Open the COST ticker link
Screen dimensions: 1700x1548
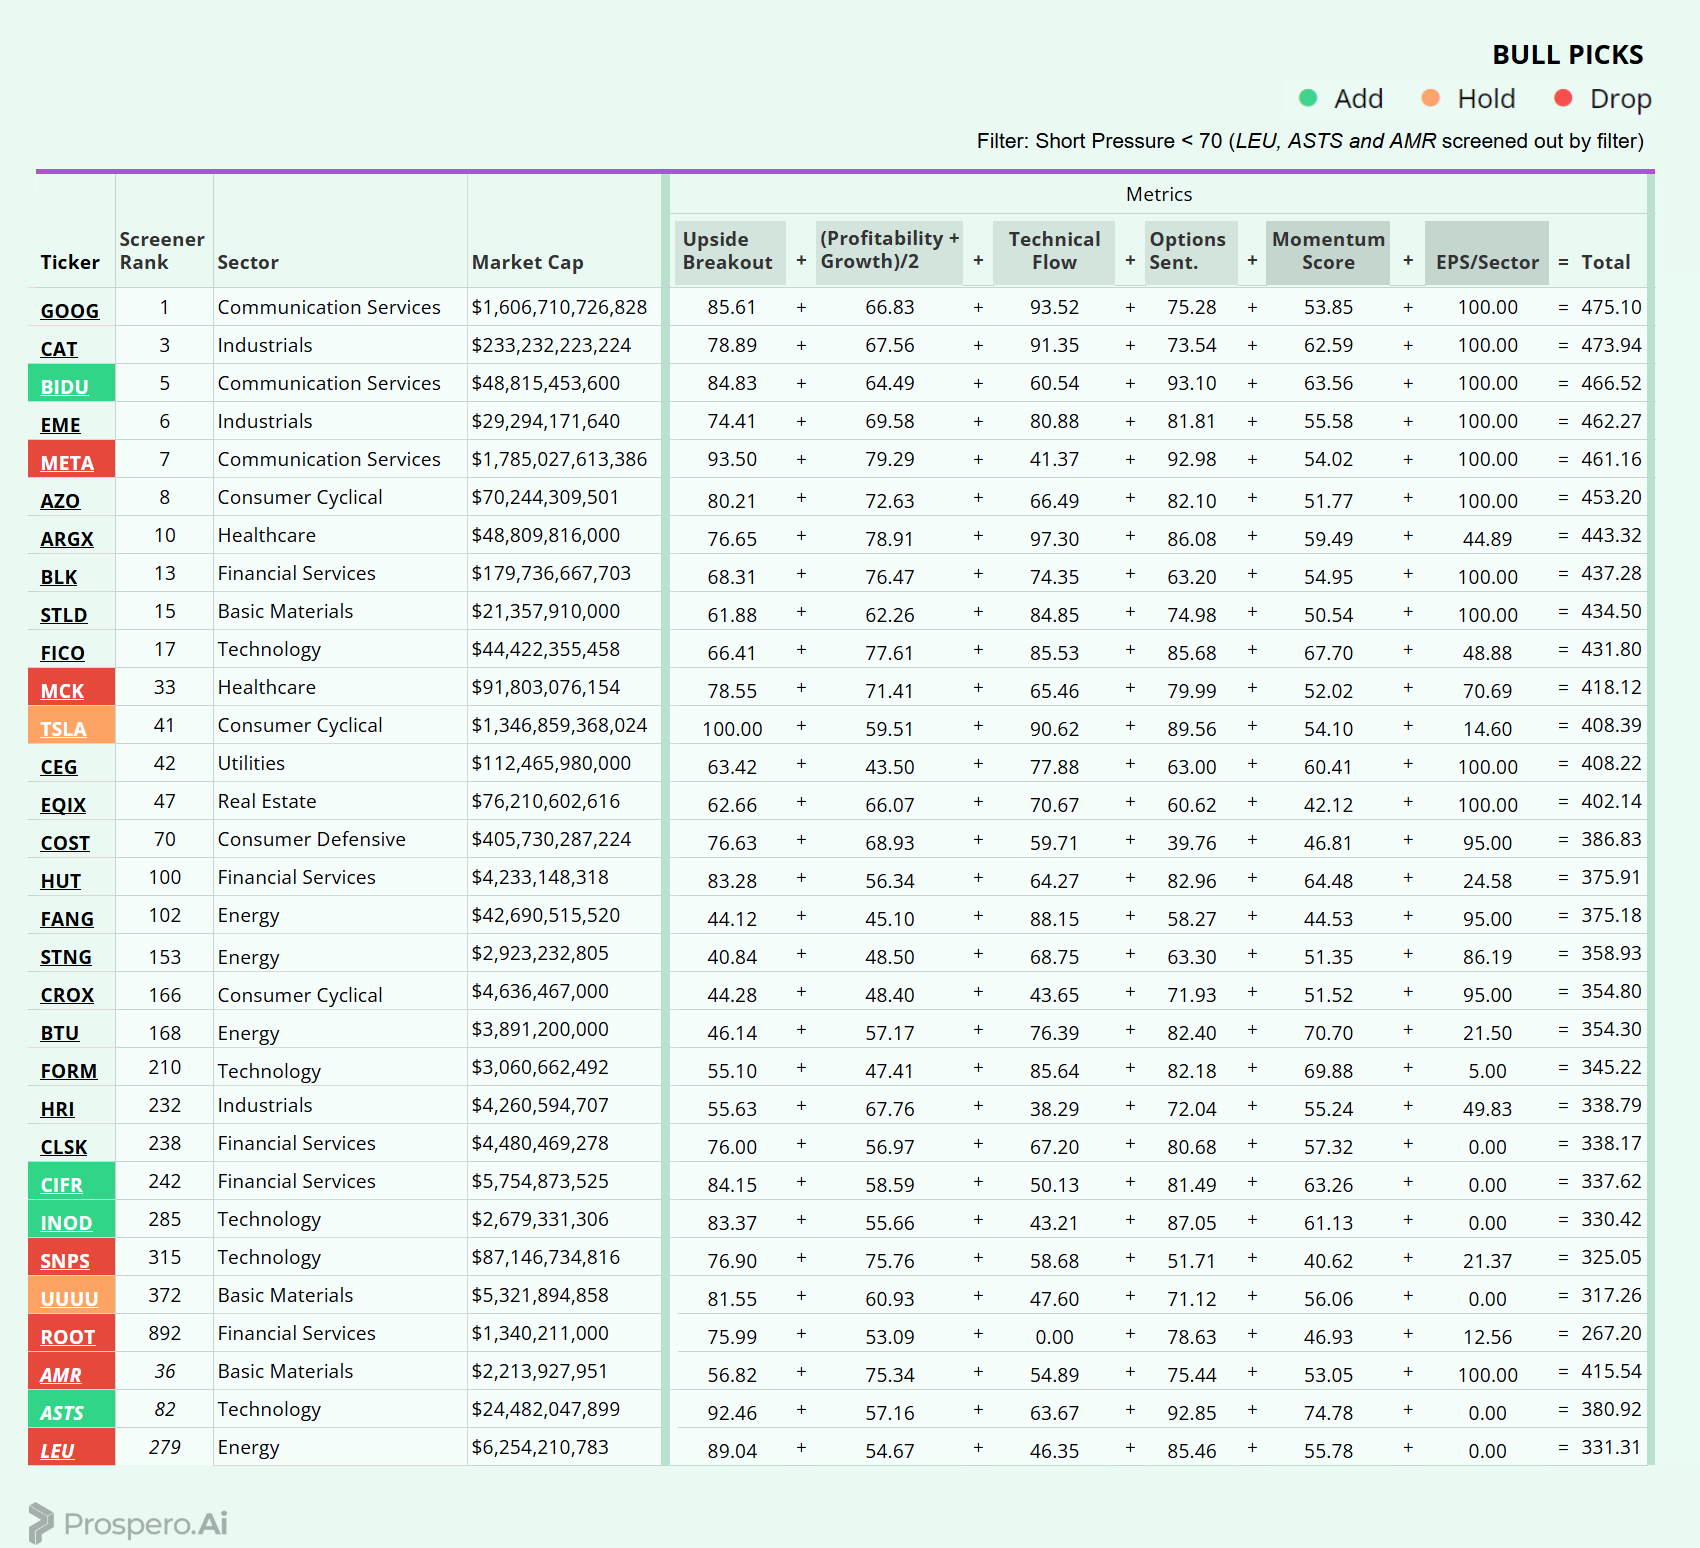coord(65,843)
